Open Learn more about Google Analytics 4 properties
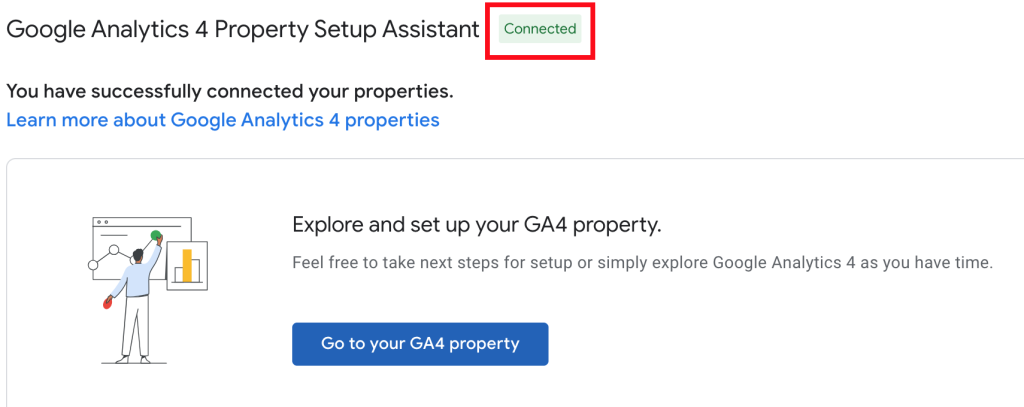Screen dimensions: 1024x407 coord(223,120)
